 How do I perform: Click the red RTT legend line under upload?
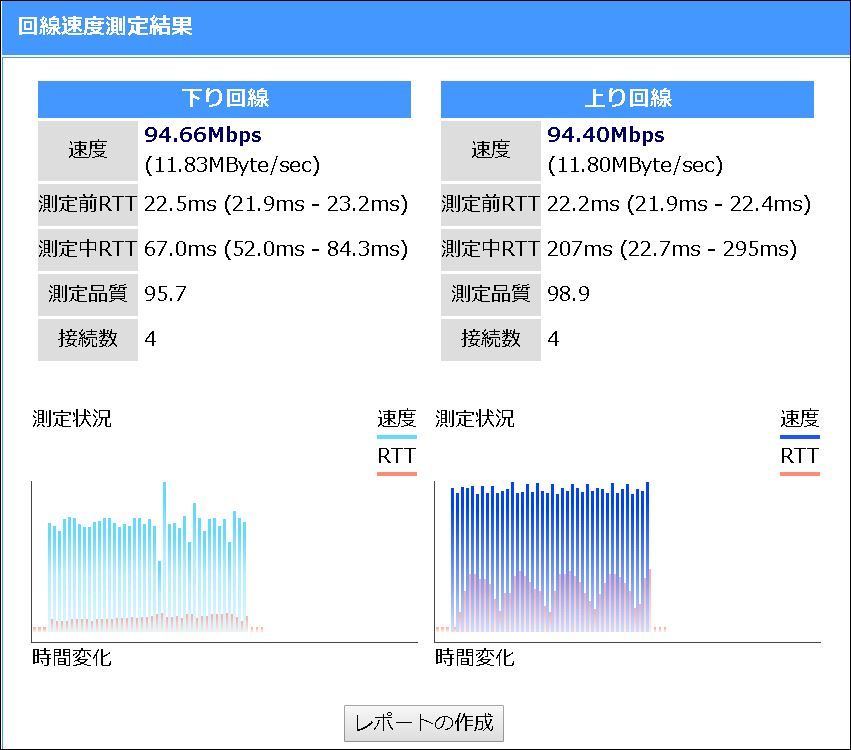(x=799, y=473)
